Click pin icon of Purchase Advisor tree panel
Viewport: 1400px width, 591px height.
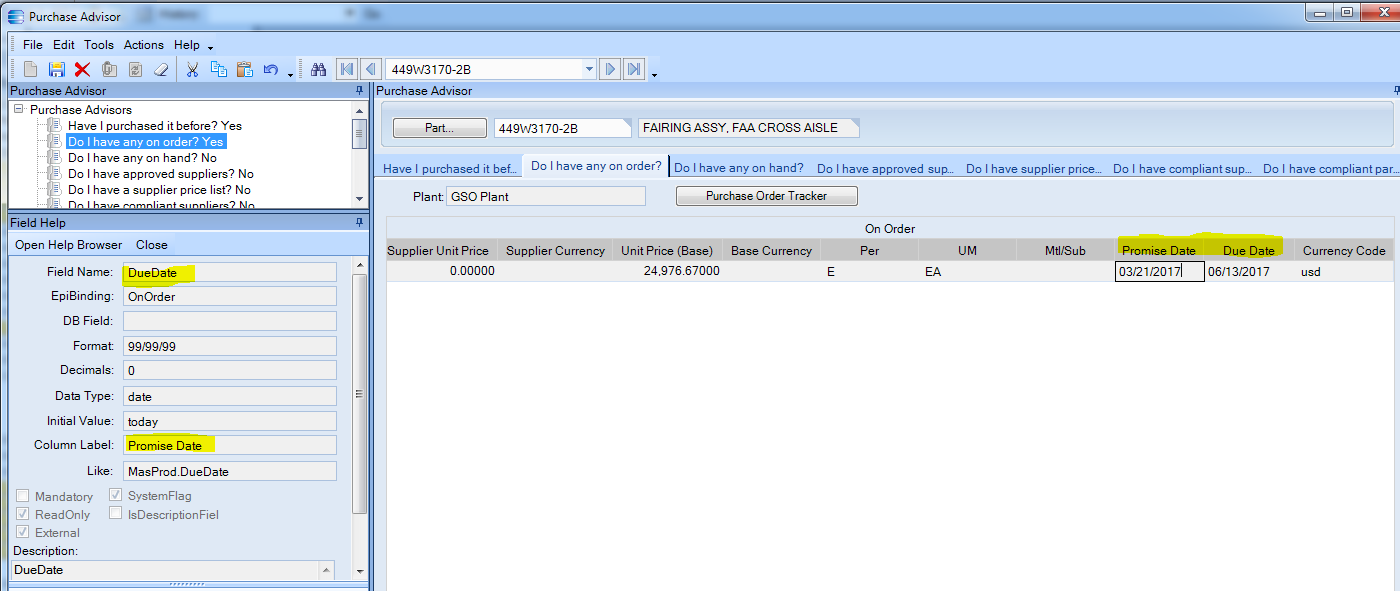(359, 91)
